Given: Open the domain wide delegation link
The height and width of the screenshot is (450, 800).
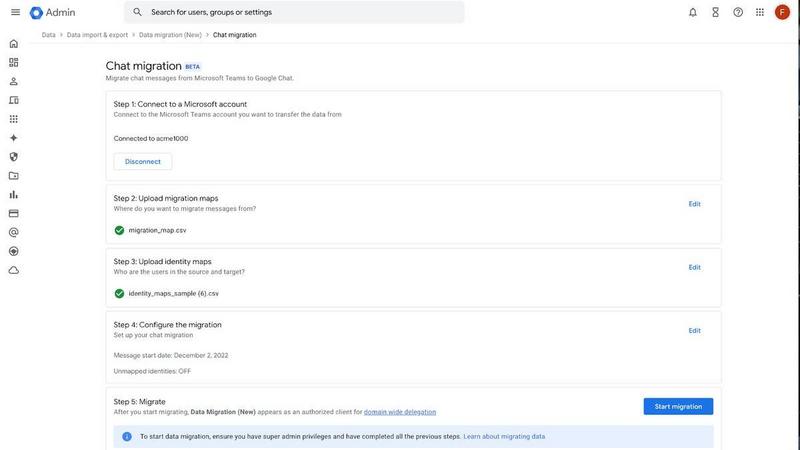Looking at the screenshot, I should pos(400,412).
